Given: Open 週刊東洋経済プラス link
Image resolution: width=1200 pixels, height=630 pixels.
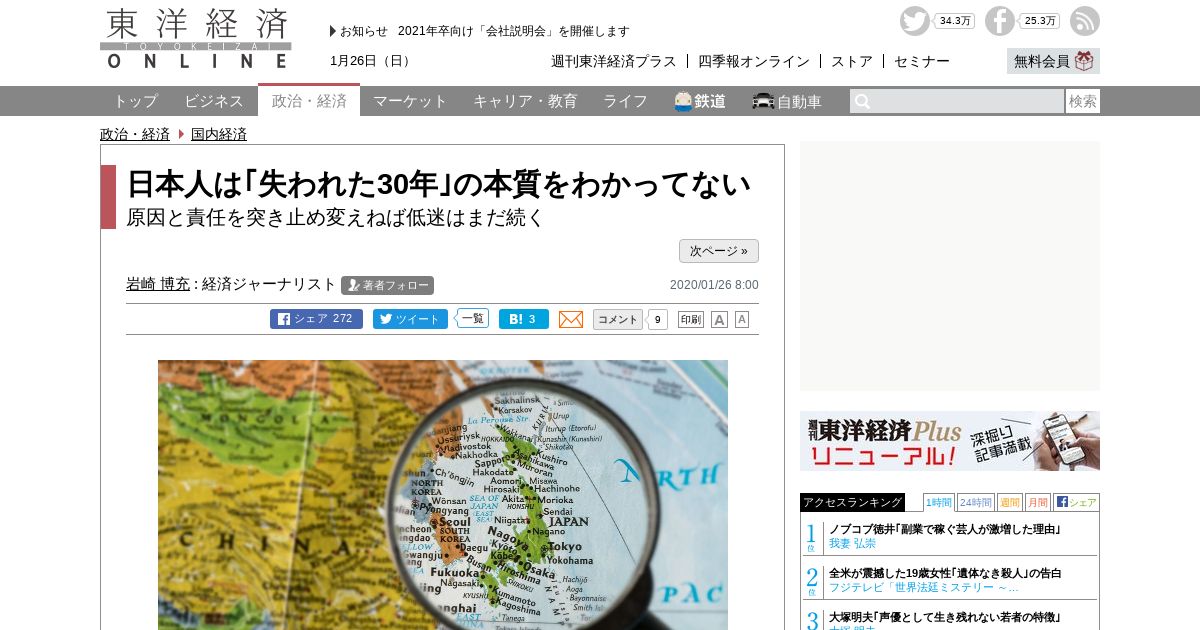Looking at the screenshot, I should [614, 61].
